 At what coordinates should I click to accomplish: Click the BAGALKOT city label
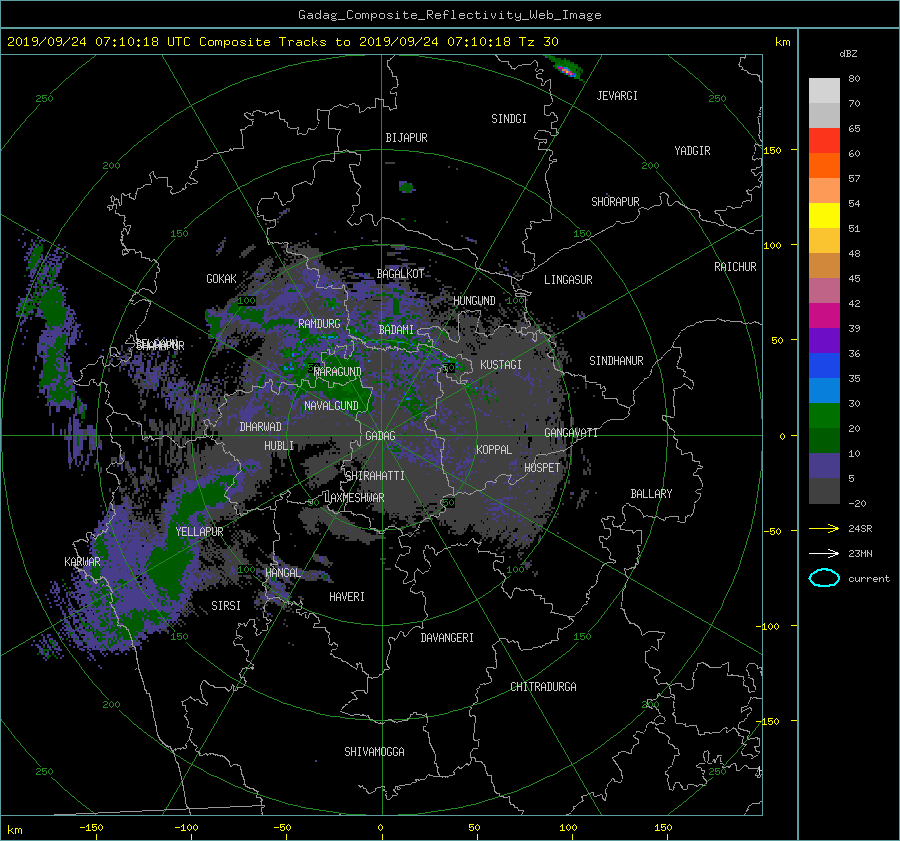tap(401, 274)
